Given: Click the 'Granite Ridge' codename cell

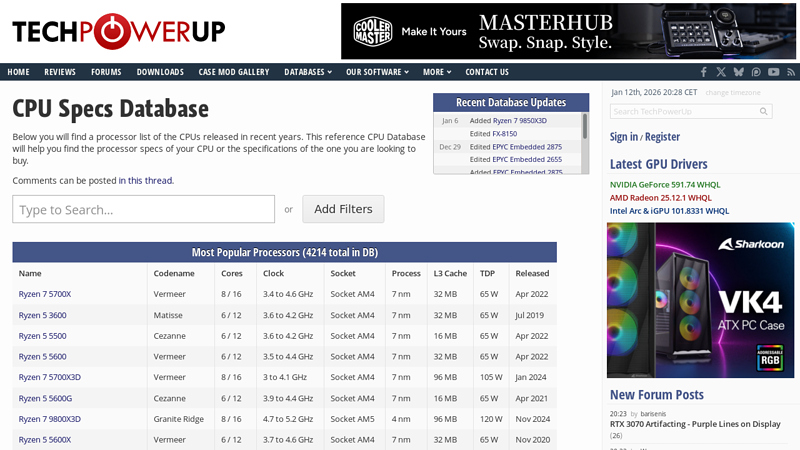Looking at the screenshot, I should point(179,419).
